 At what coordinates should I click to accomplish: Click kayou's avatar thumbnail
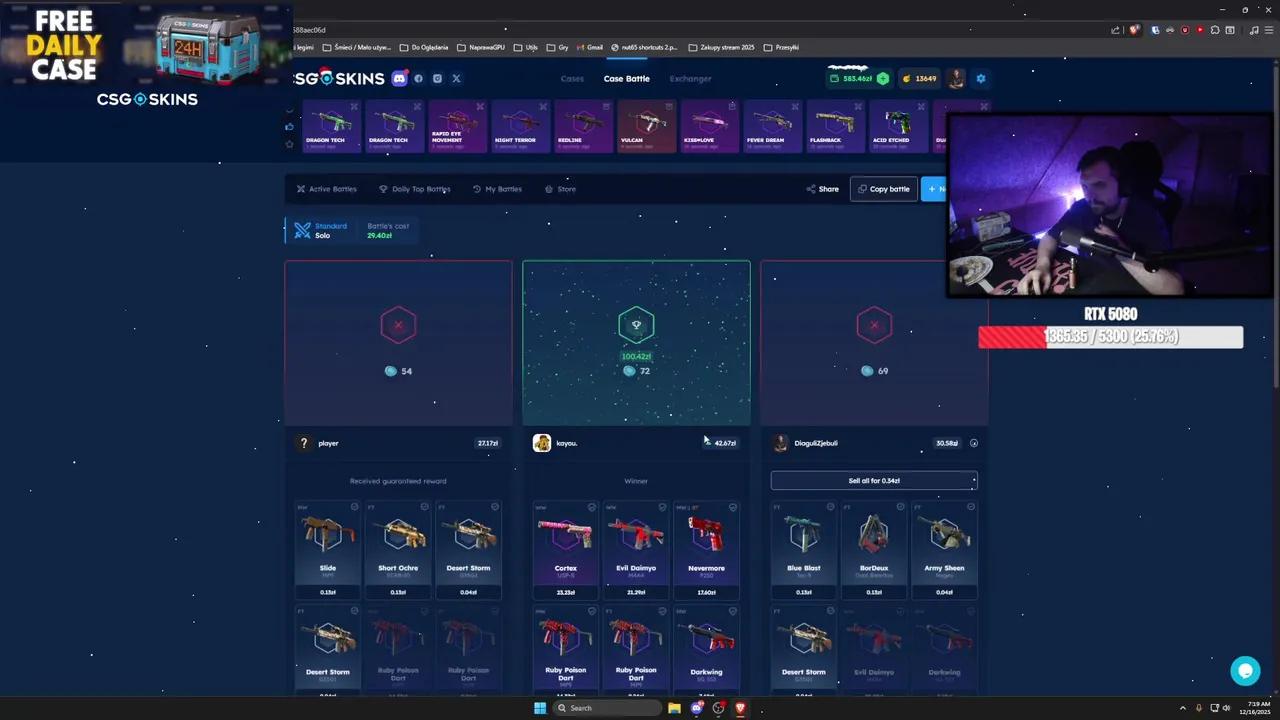541,443
